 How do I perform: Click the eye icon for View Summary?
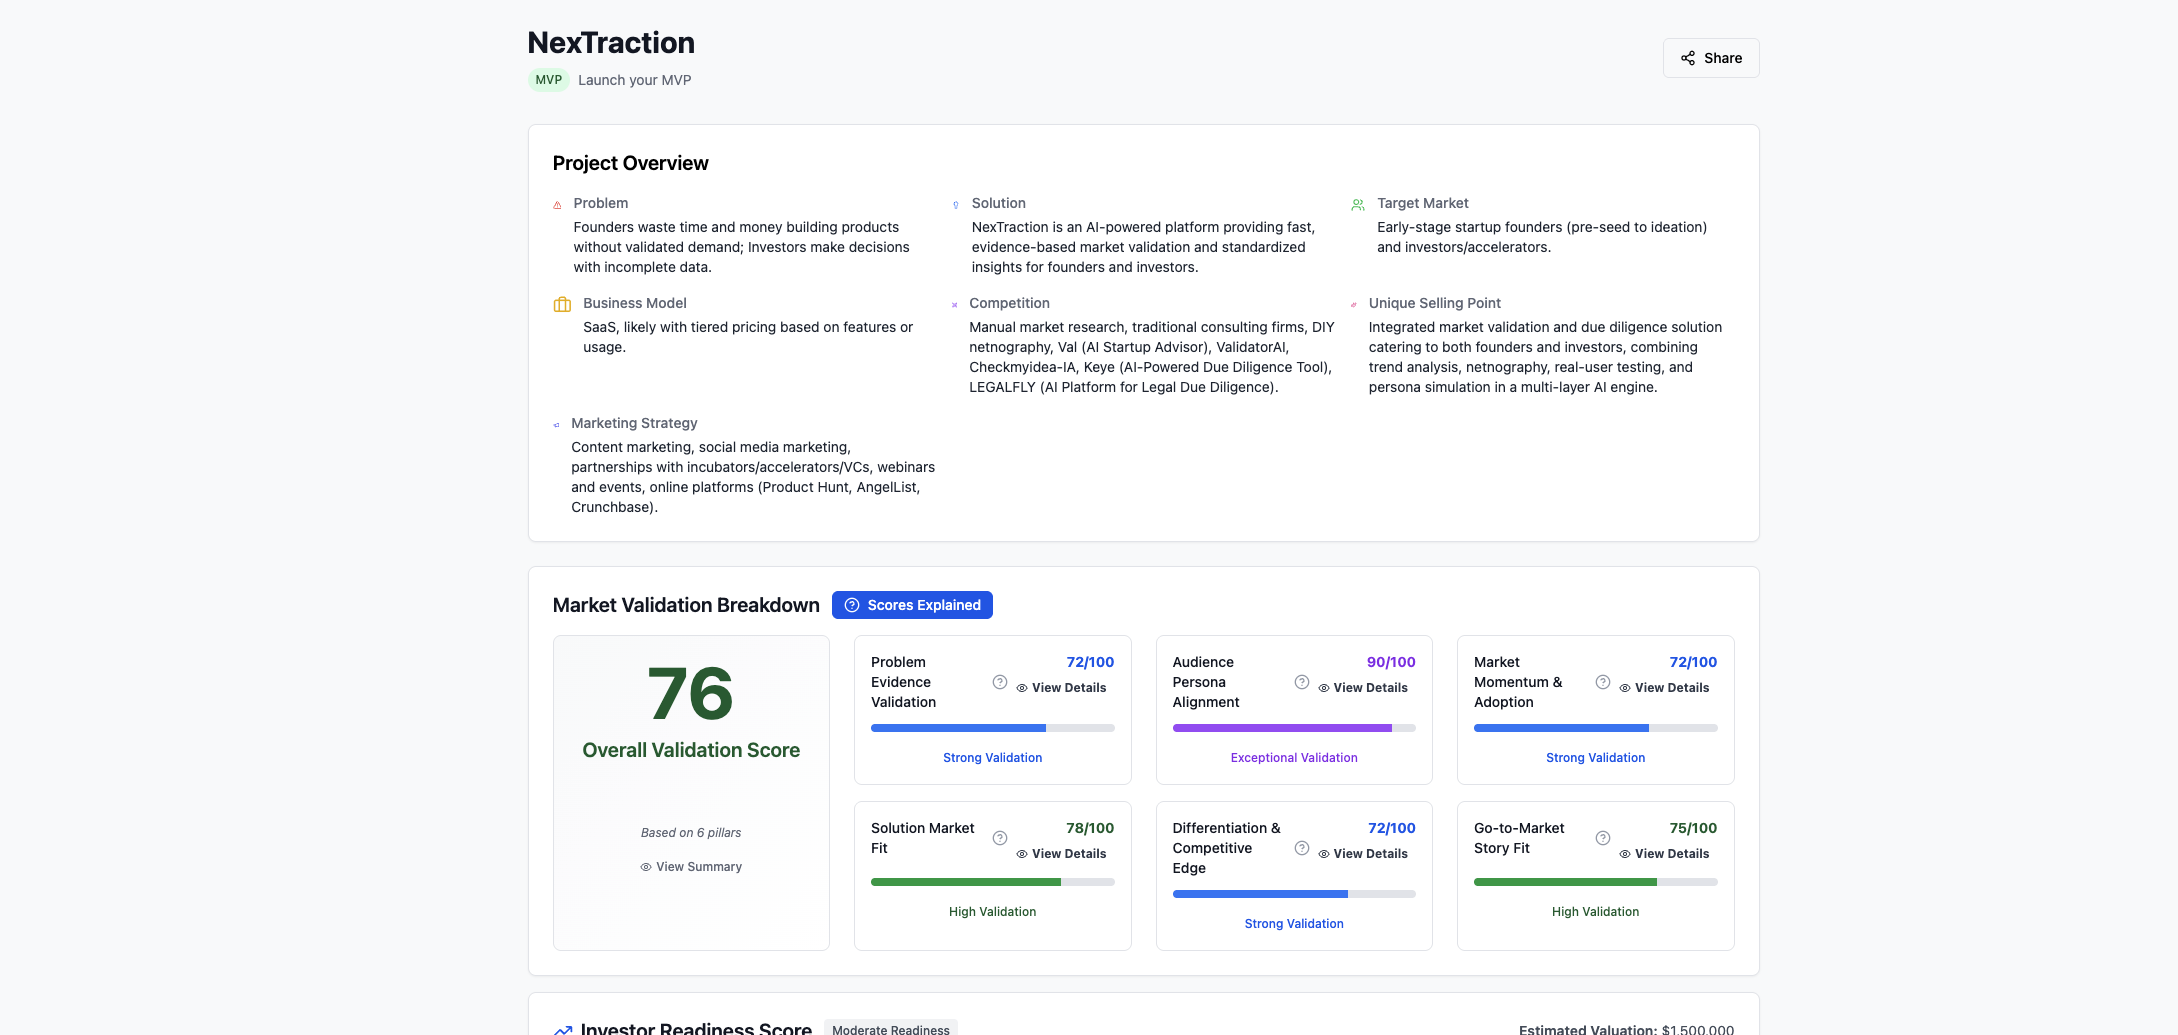pyautogui.click(x=645, y=866)
